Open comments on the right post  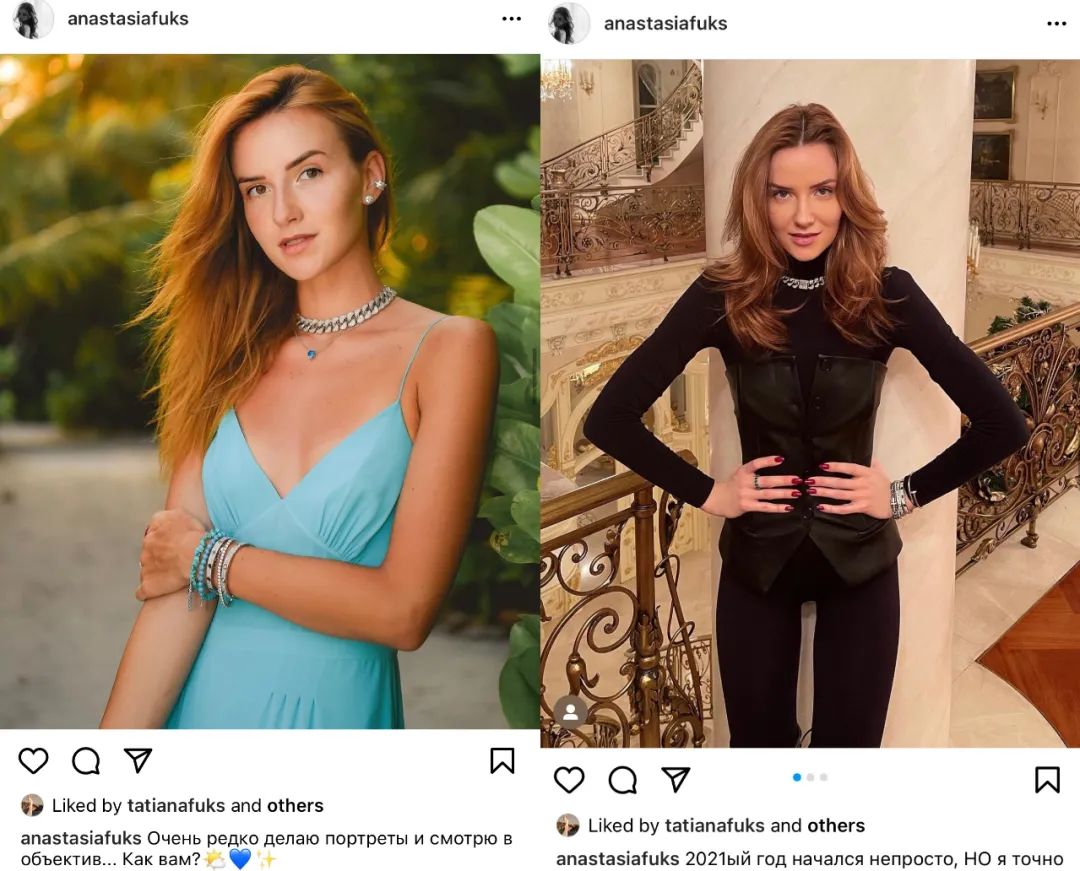point(622,780)
